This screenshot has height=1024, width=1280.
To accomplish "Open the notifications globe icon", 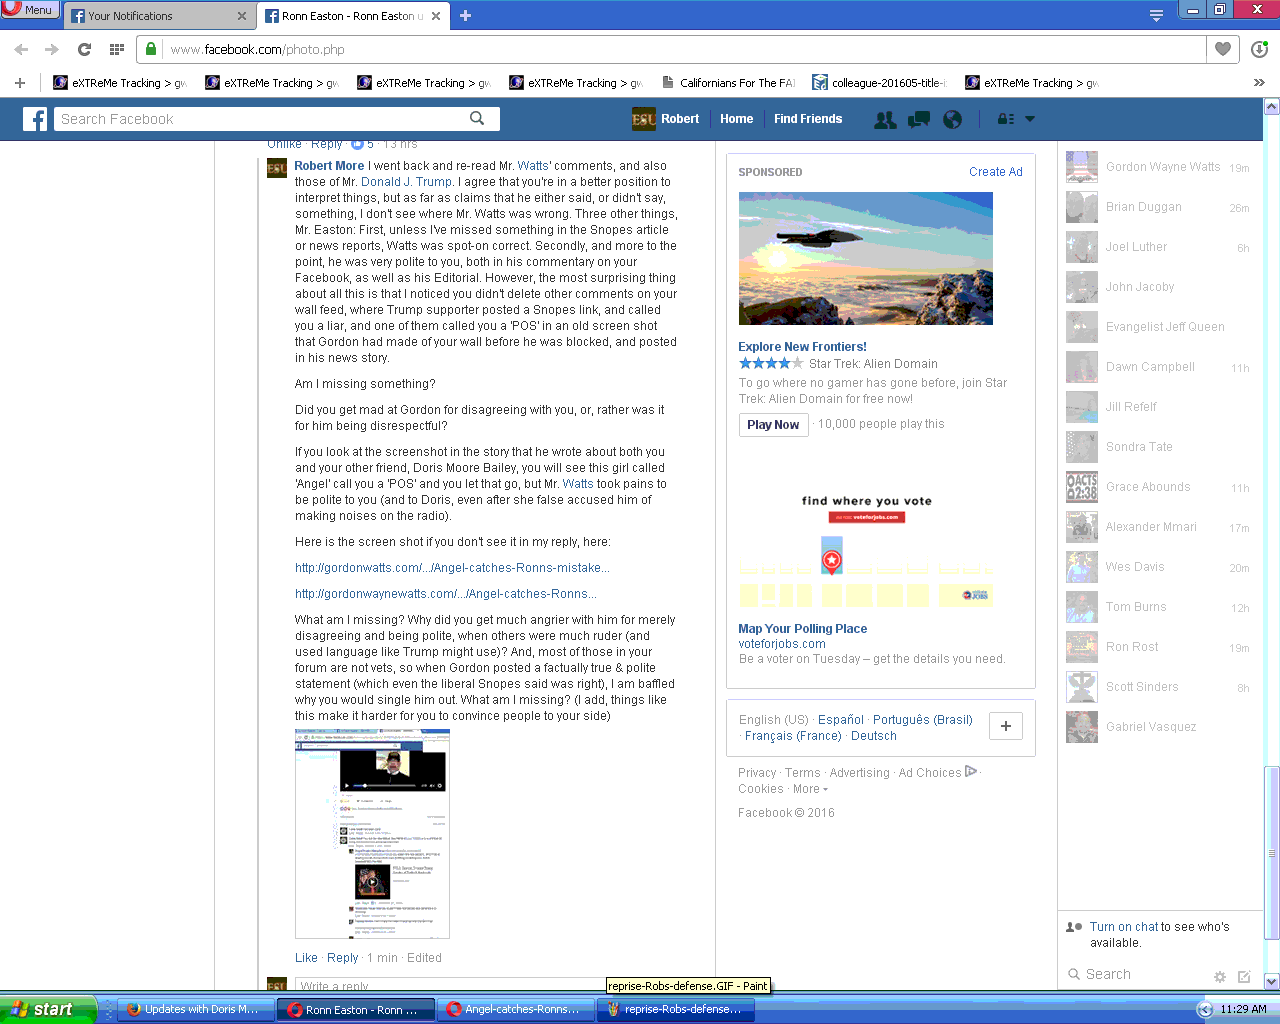I will (952, 119).
